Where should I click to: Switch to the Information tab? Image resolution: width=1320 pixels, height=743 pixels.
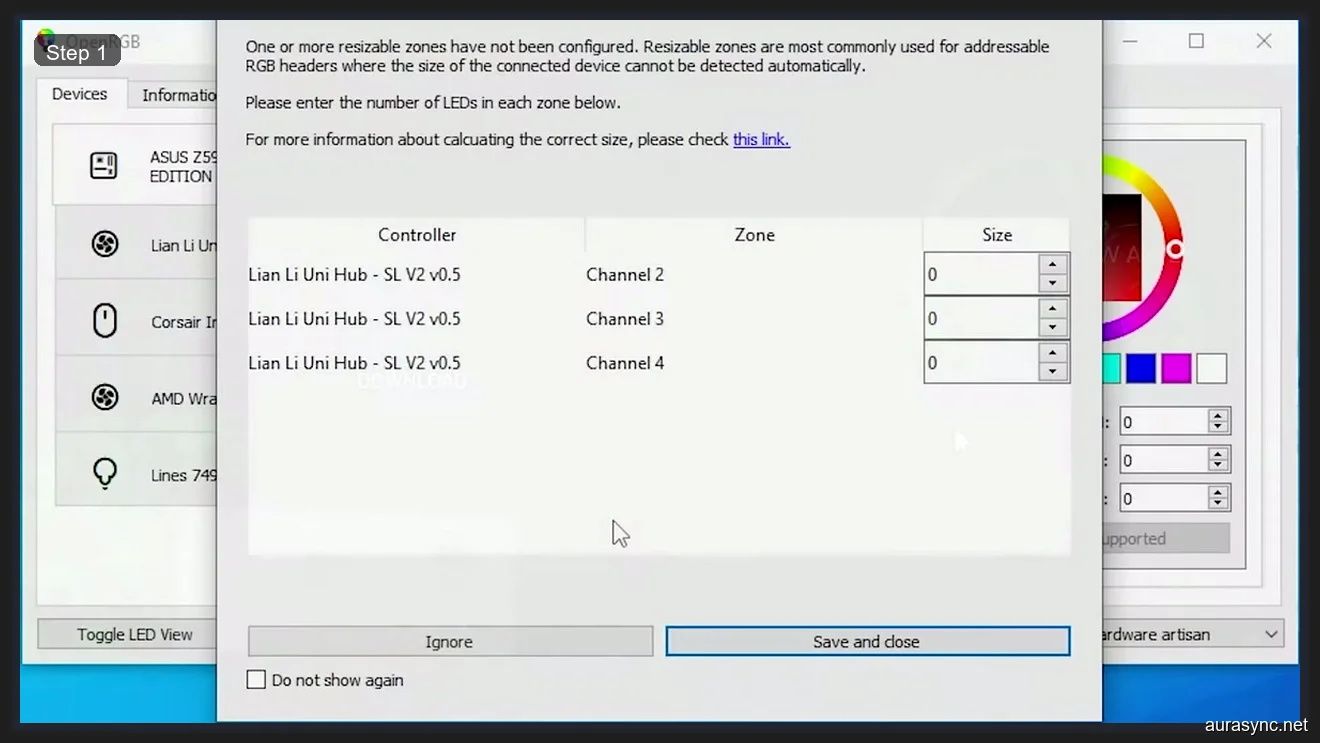click(180, 94)
